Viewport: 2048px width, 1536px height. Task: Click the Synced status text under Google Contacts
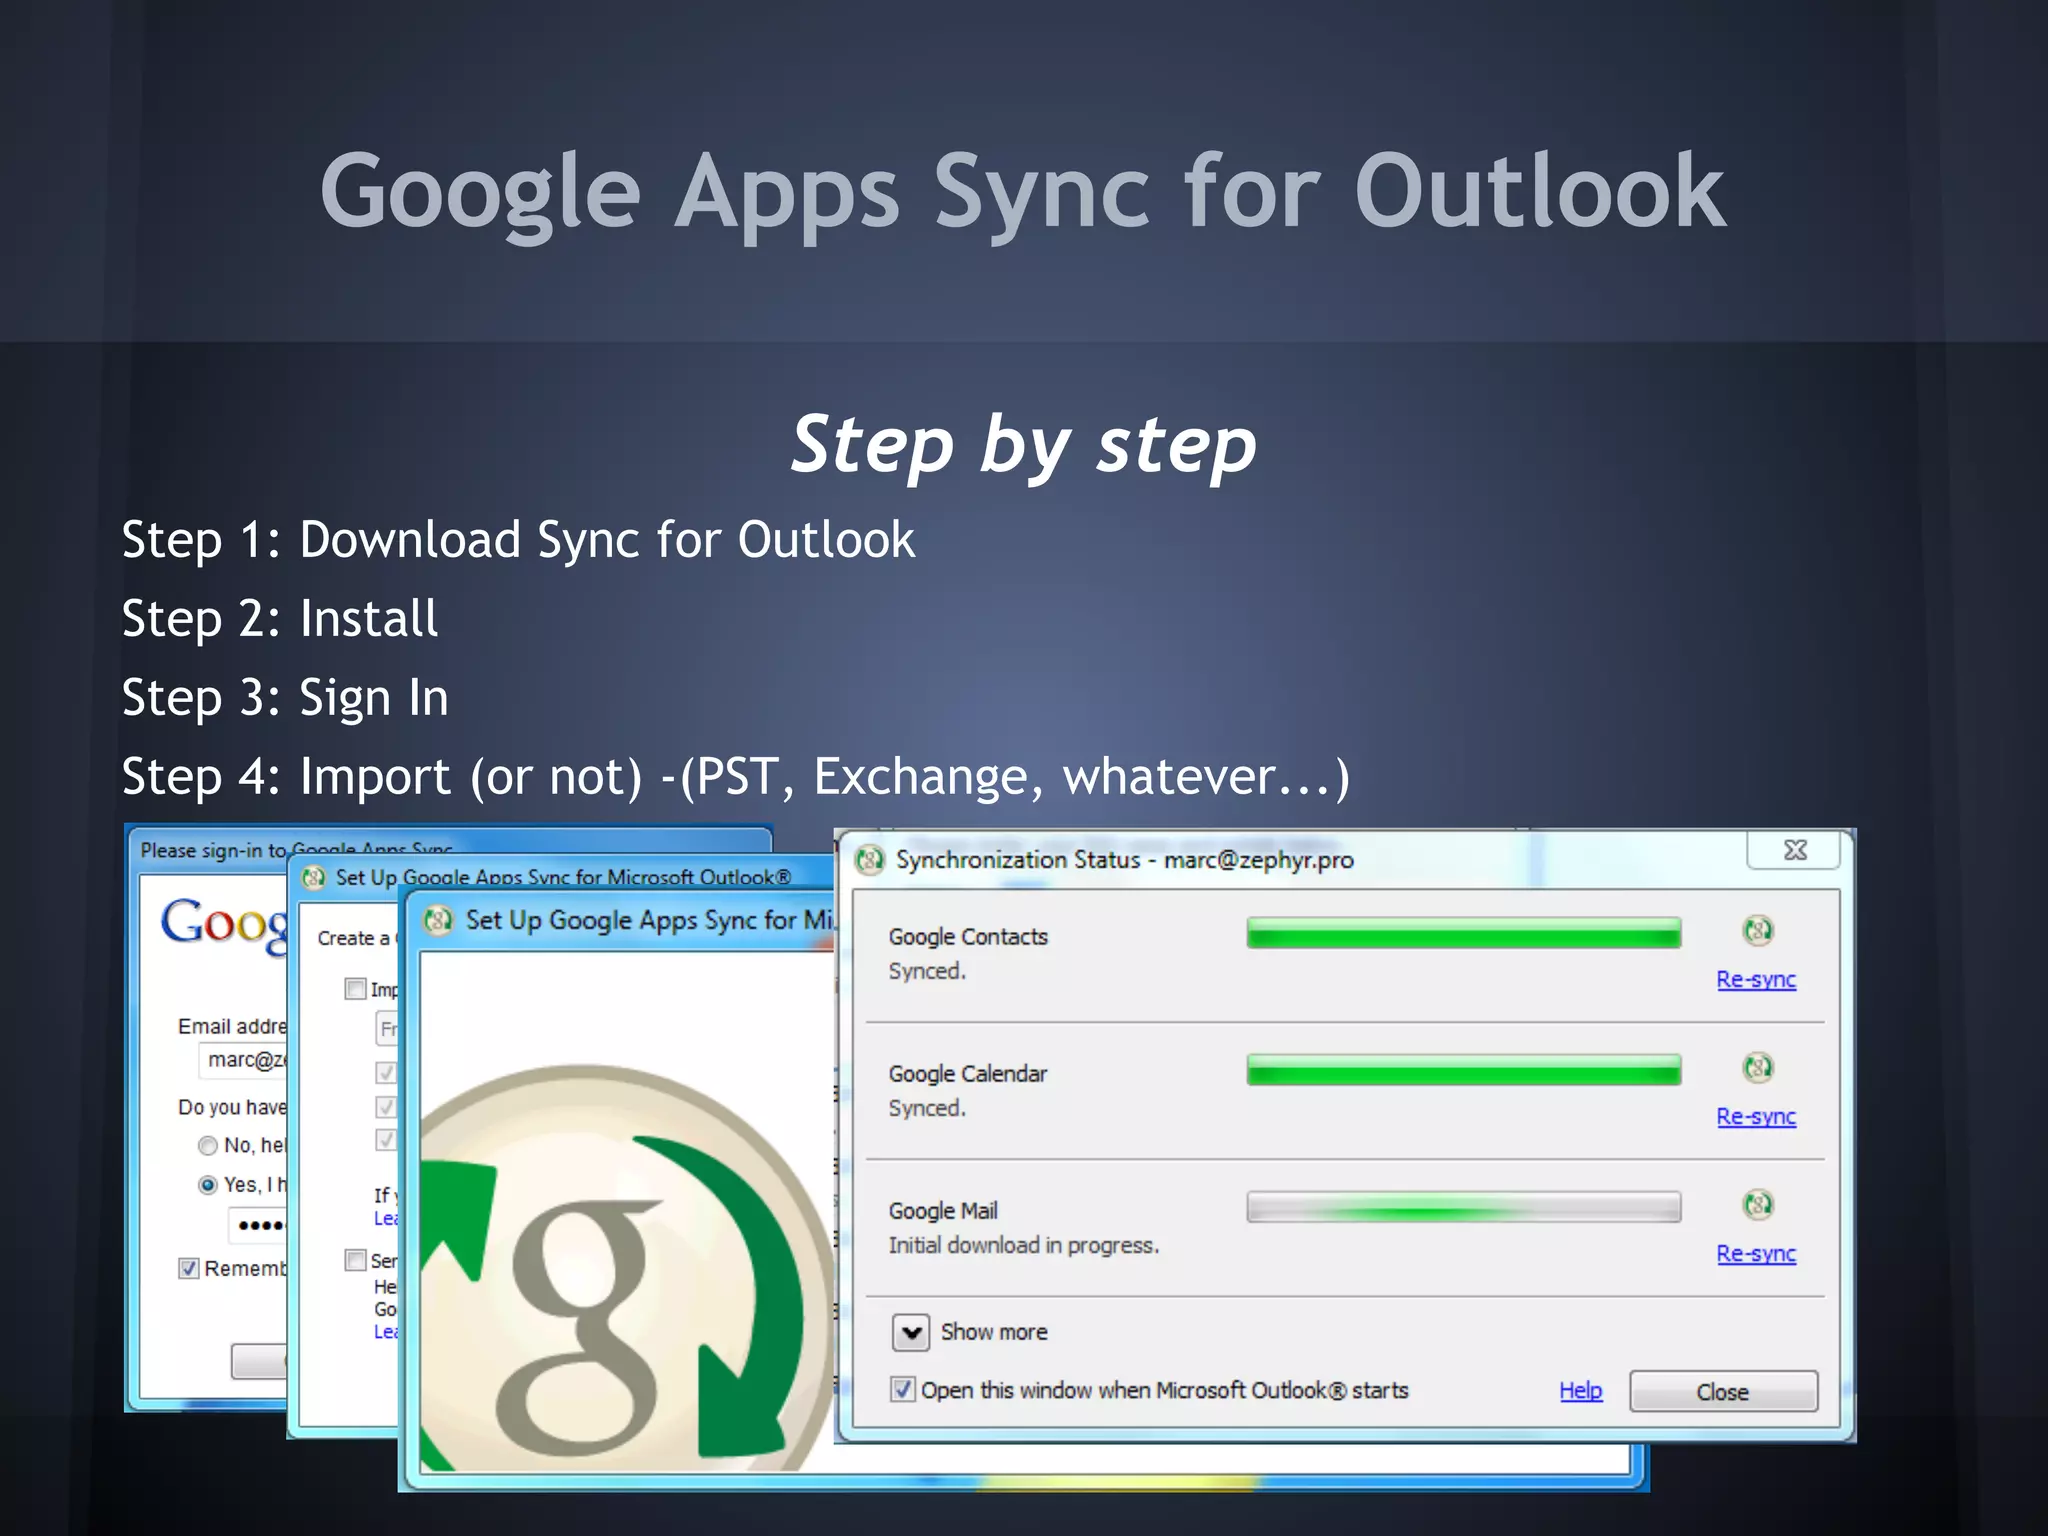927,971
